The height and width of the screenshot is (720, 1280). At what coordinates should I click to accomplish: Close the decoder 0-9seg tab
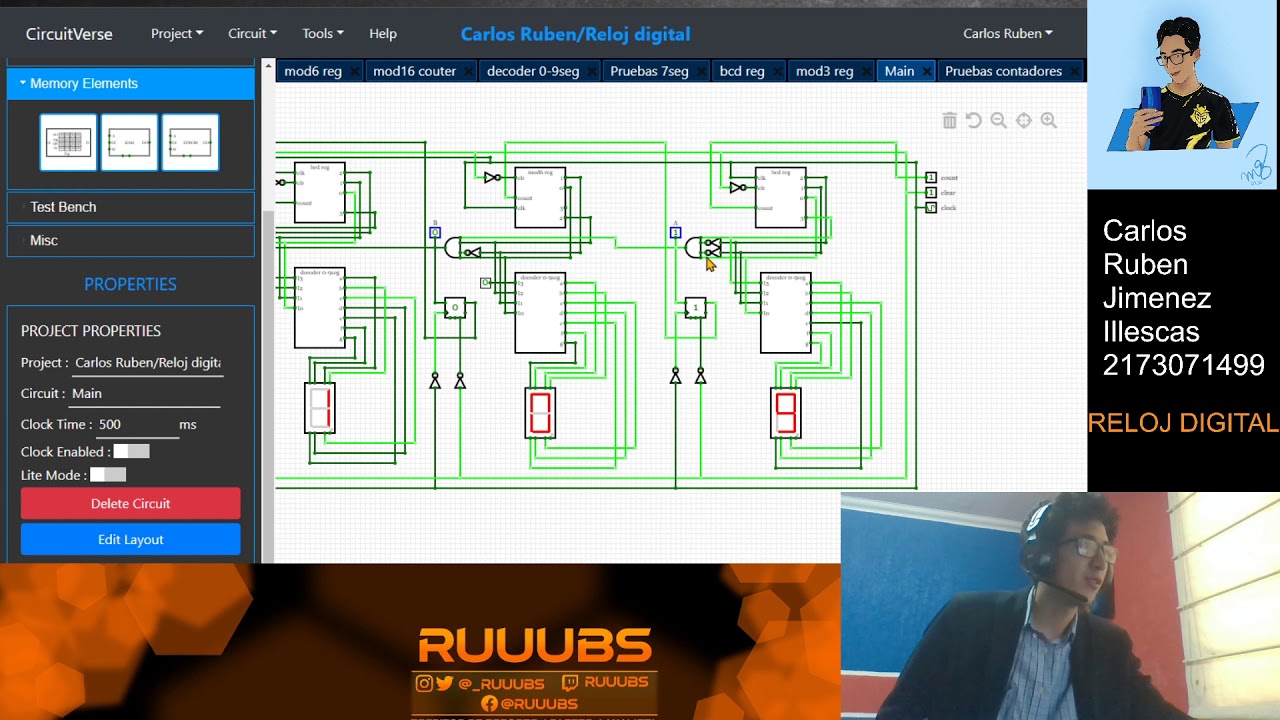click(590, 71)
